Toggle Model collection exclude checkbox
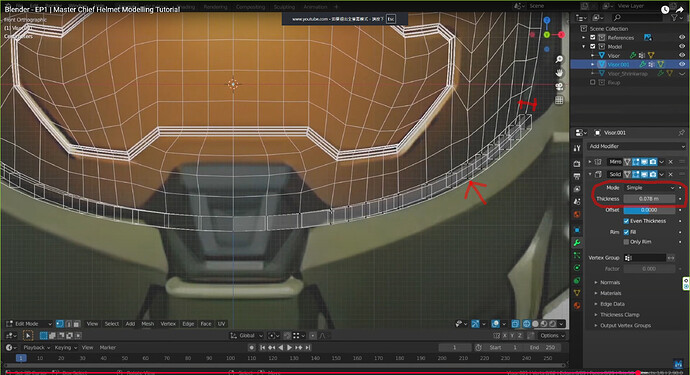Screen dimensions: 690x375 [x=593, y=46]
